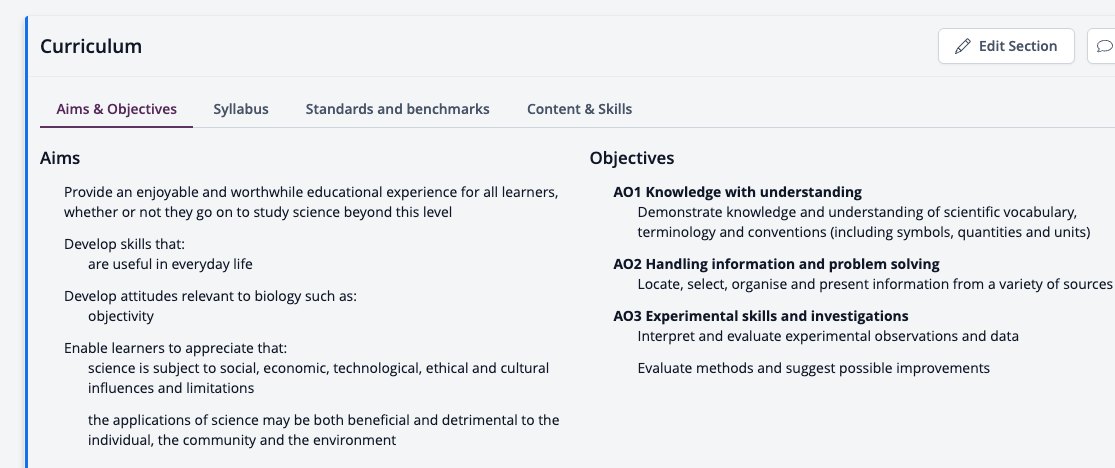Screen dimensions: 1115x468
Task: Click the Objectives column heading
Action: coord(632,158)
